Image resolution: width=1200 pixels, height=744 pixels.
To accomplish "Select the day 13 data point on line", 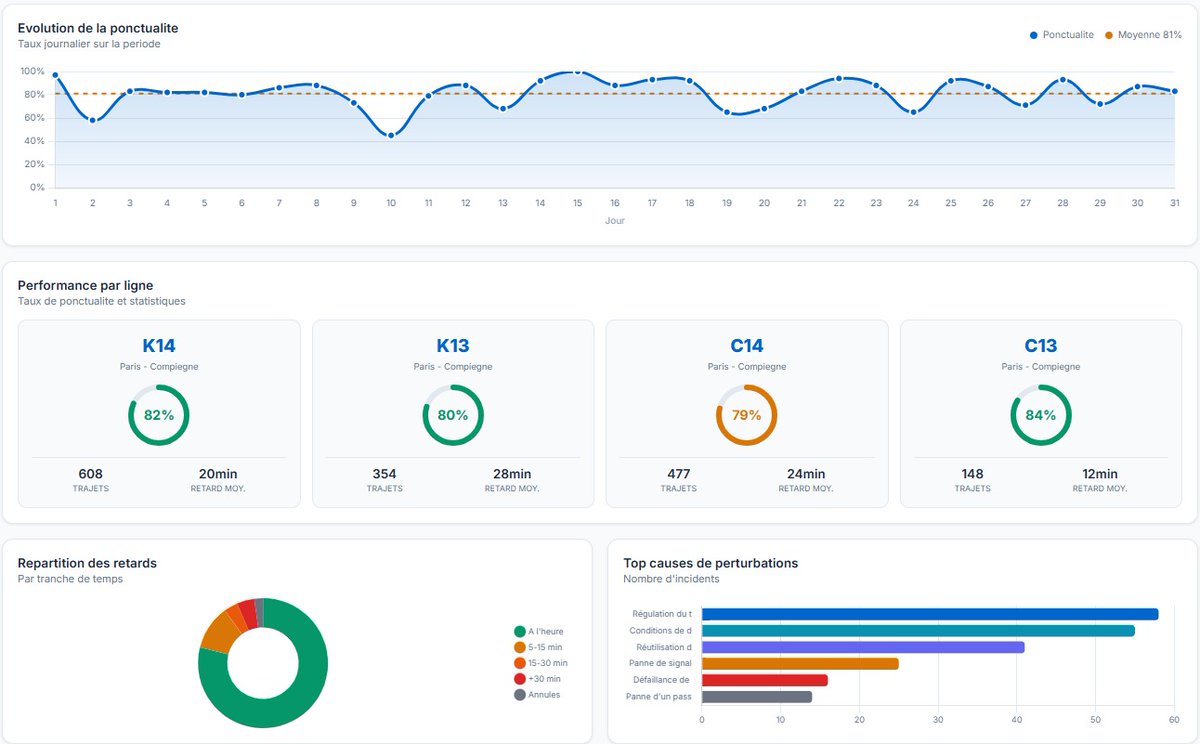I will tap(503, 108).
